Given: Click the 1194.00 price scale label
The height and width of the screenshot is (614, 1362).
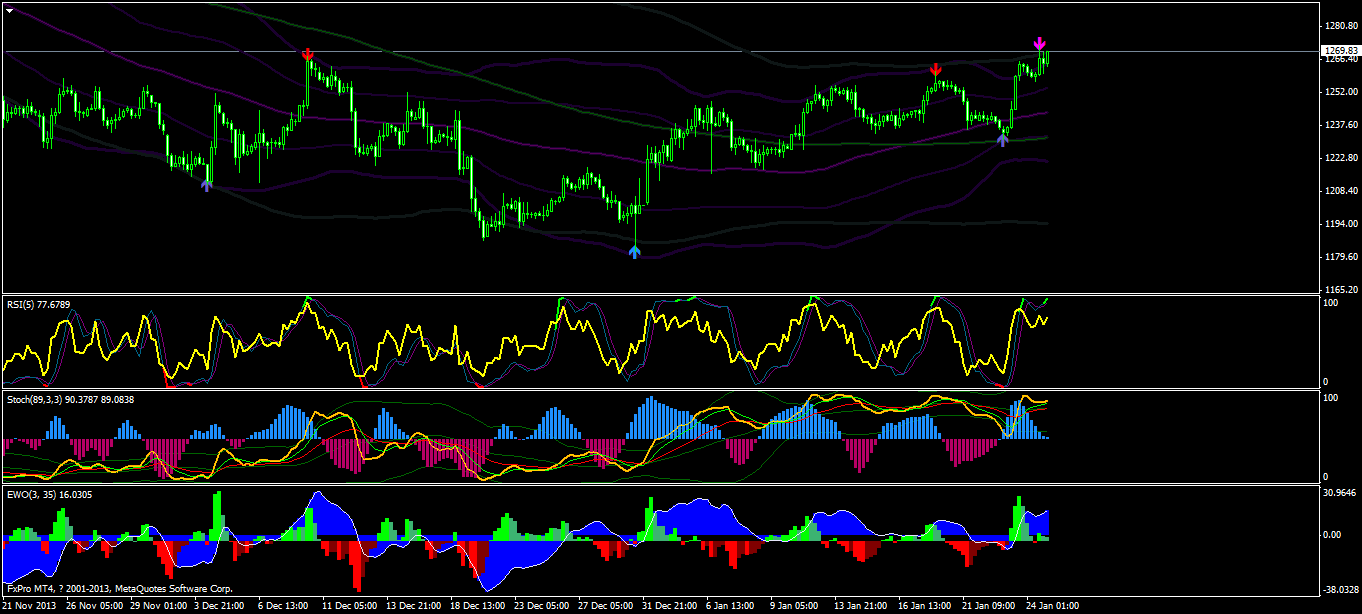Looking at the screenshot, I should tap(1340, 224).
